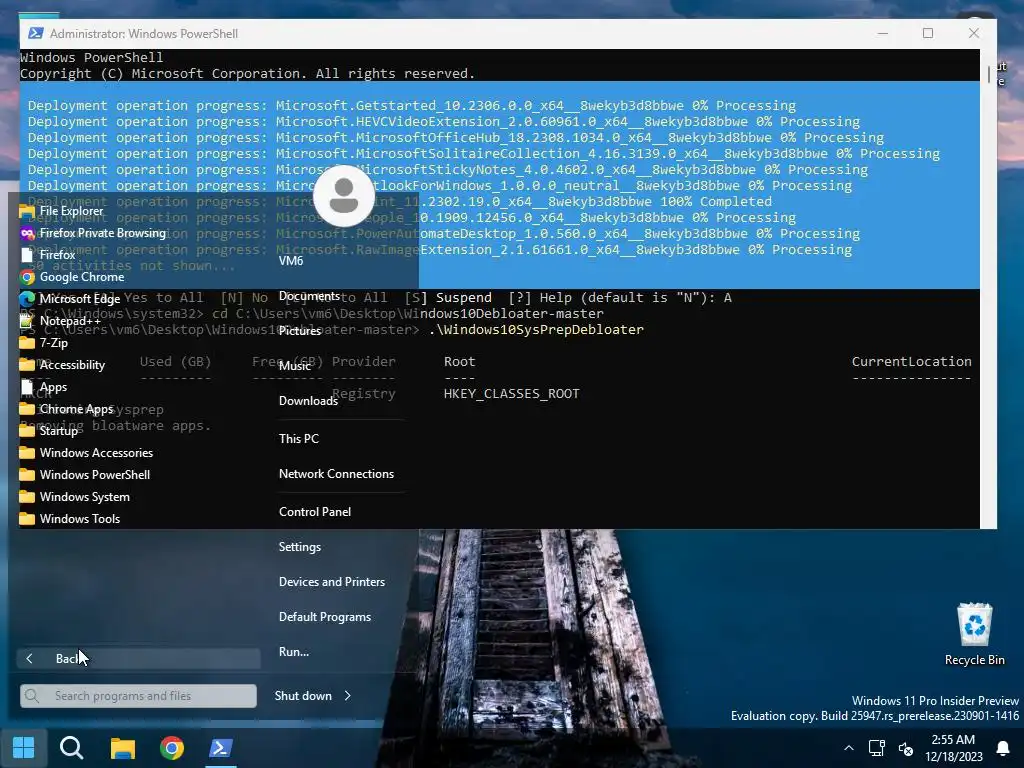The image size is (1024, 768).
Task: Click the Back button in programs list
Action: (x=140, y=659)
